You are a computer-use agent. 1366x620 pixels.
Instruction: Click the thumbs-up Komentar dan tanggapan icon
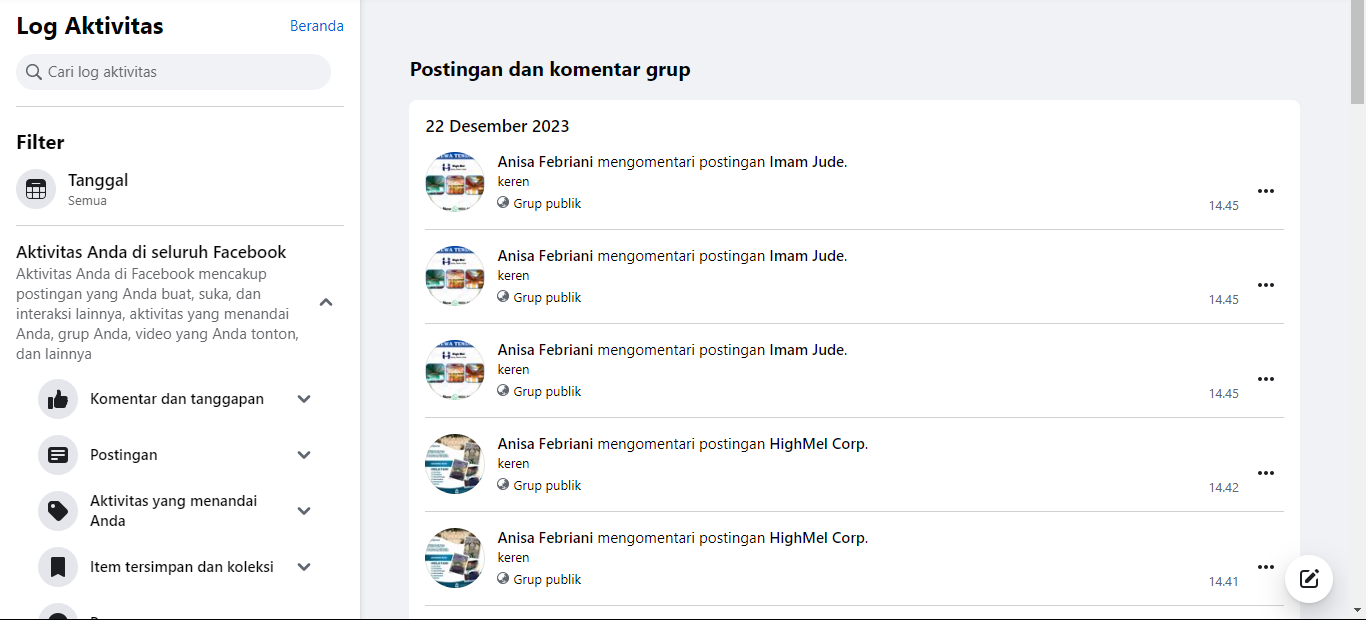point(58,399)
